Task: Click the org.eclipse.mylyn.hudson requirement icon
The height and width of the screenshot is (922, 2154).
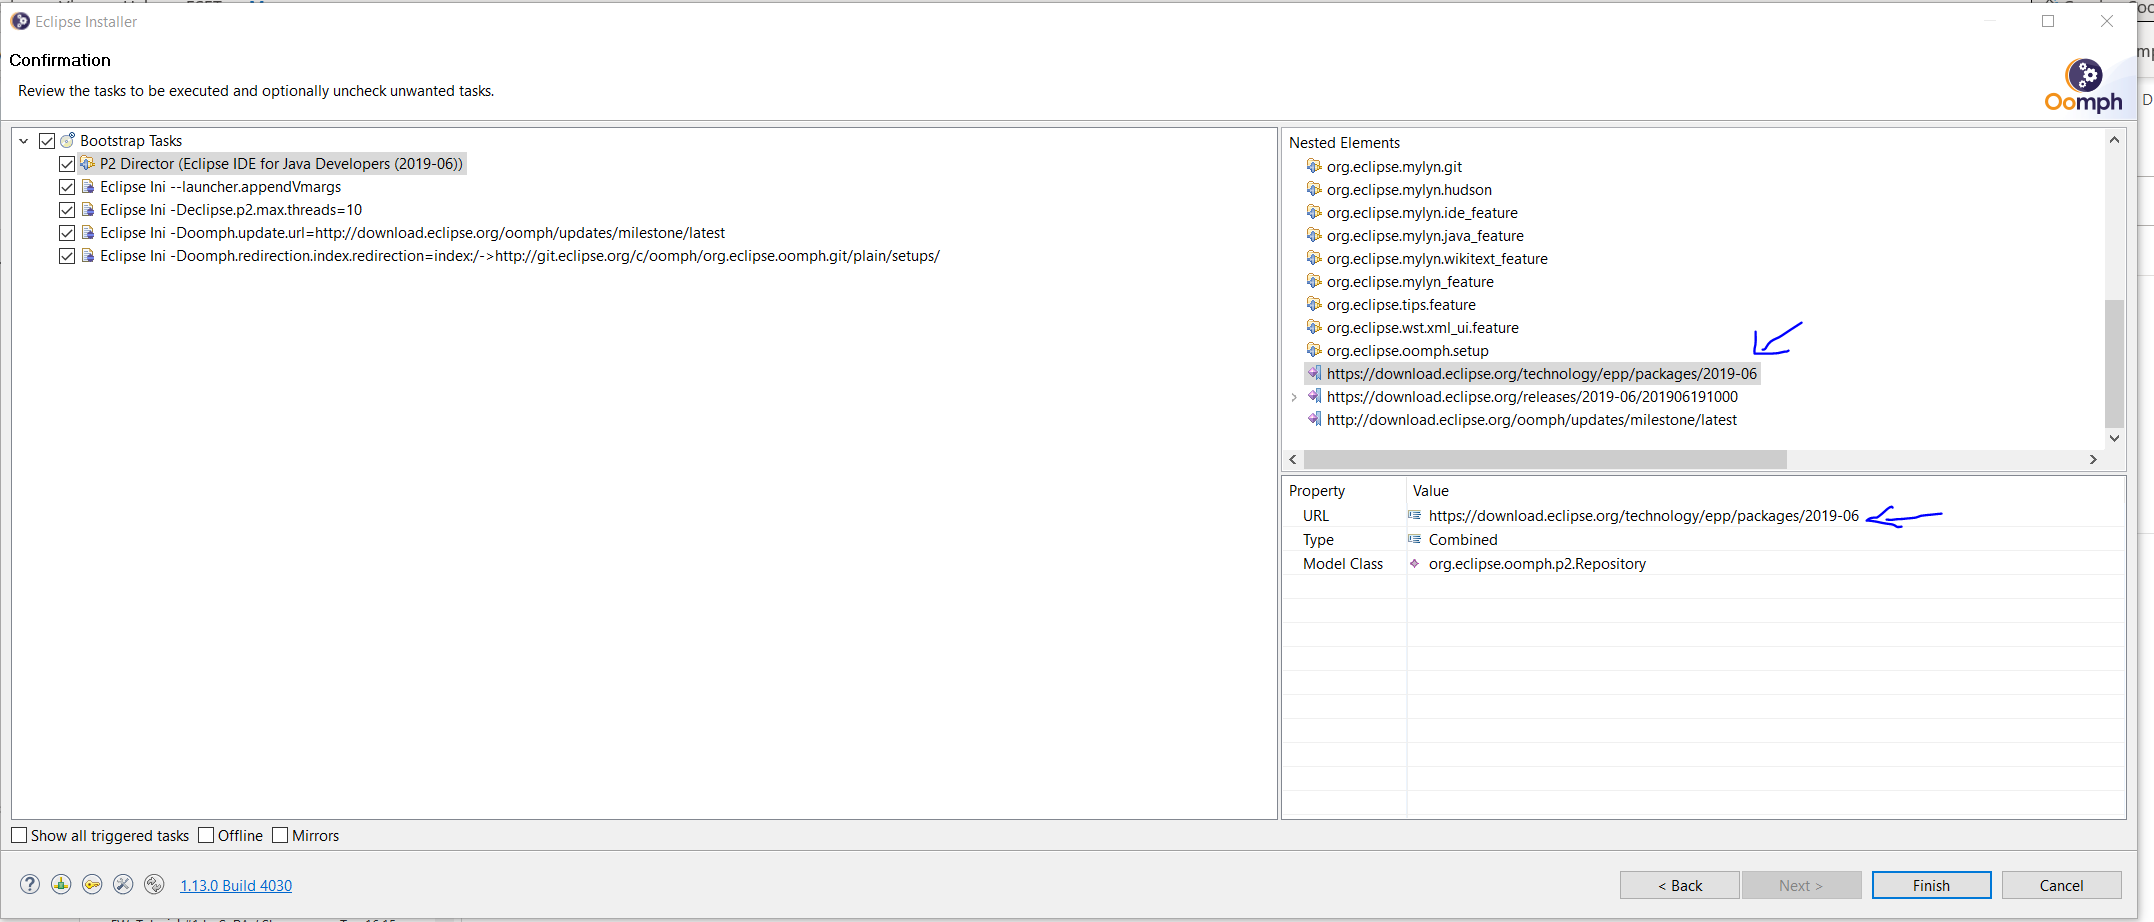Action: (1314, 189)
